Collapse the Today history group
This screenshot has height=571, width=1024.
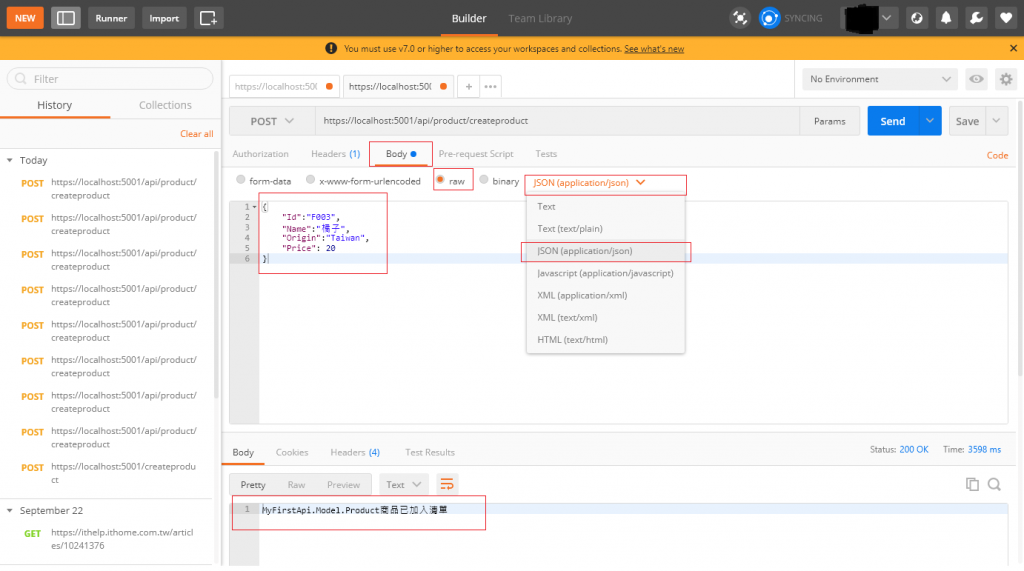point(10,160)
